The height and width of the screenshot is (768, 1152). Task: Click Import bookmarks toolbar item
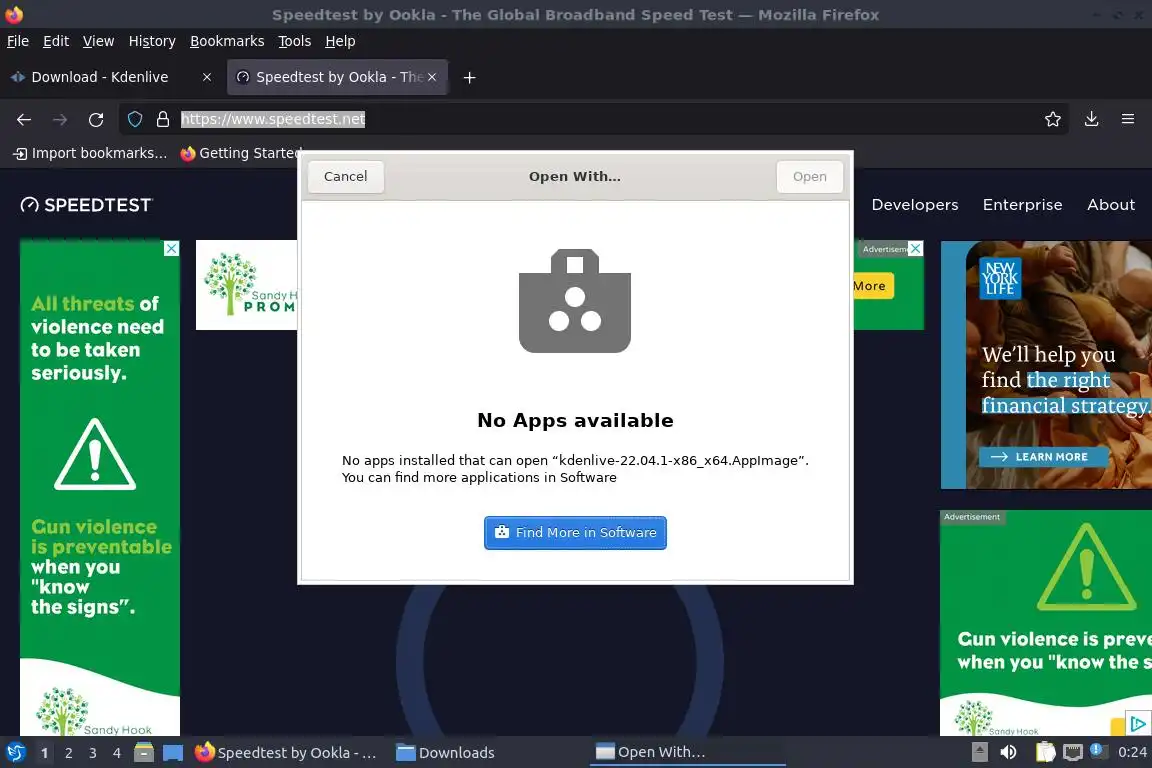(x=90, y=153)
